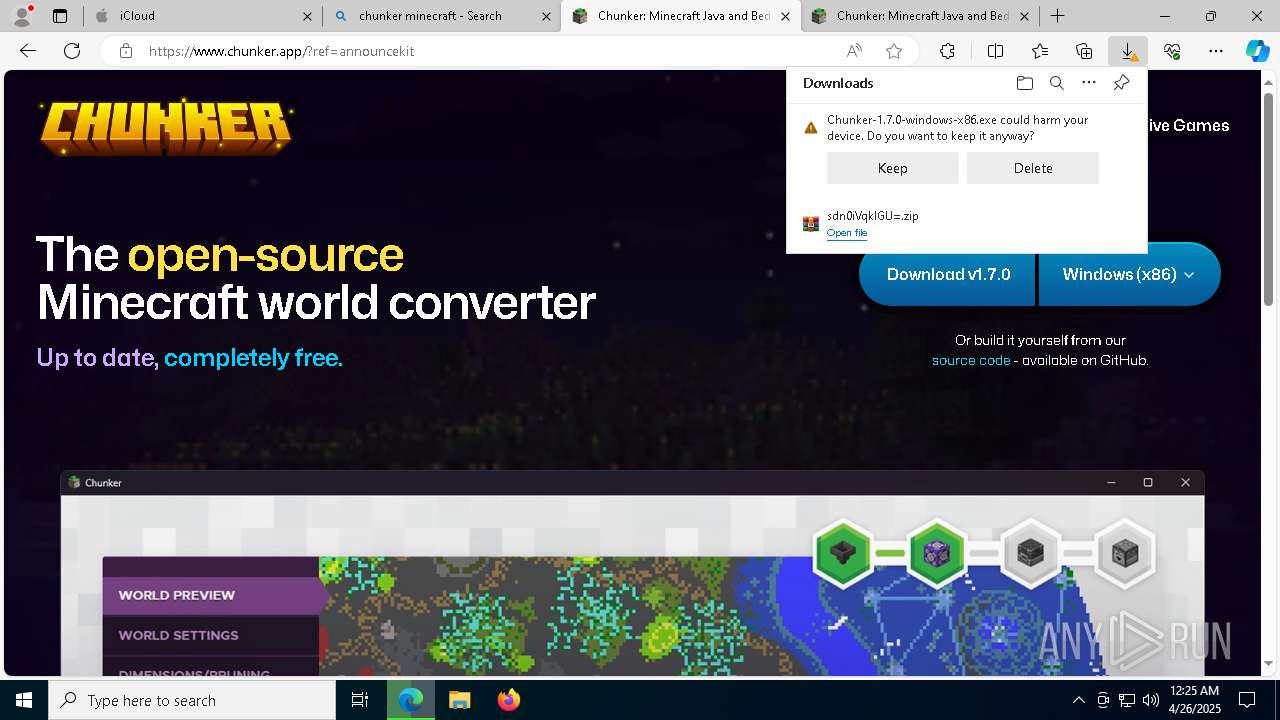Open the source code link
This screenshot has width=1280, height=720.
point(971,360)
